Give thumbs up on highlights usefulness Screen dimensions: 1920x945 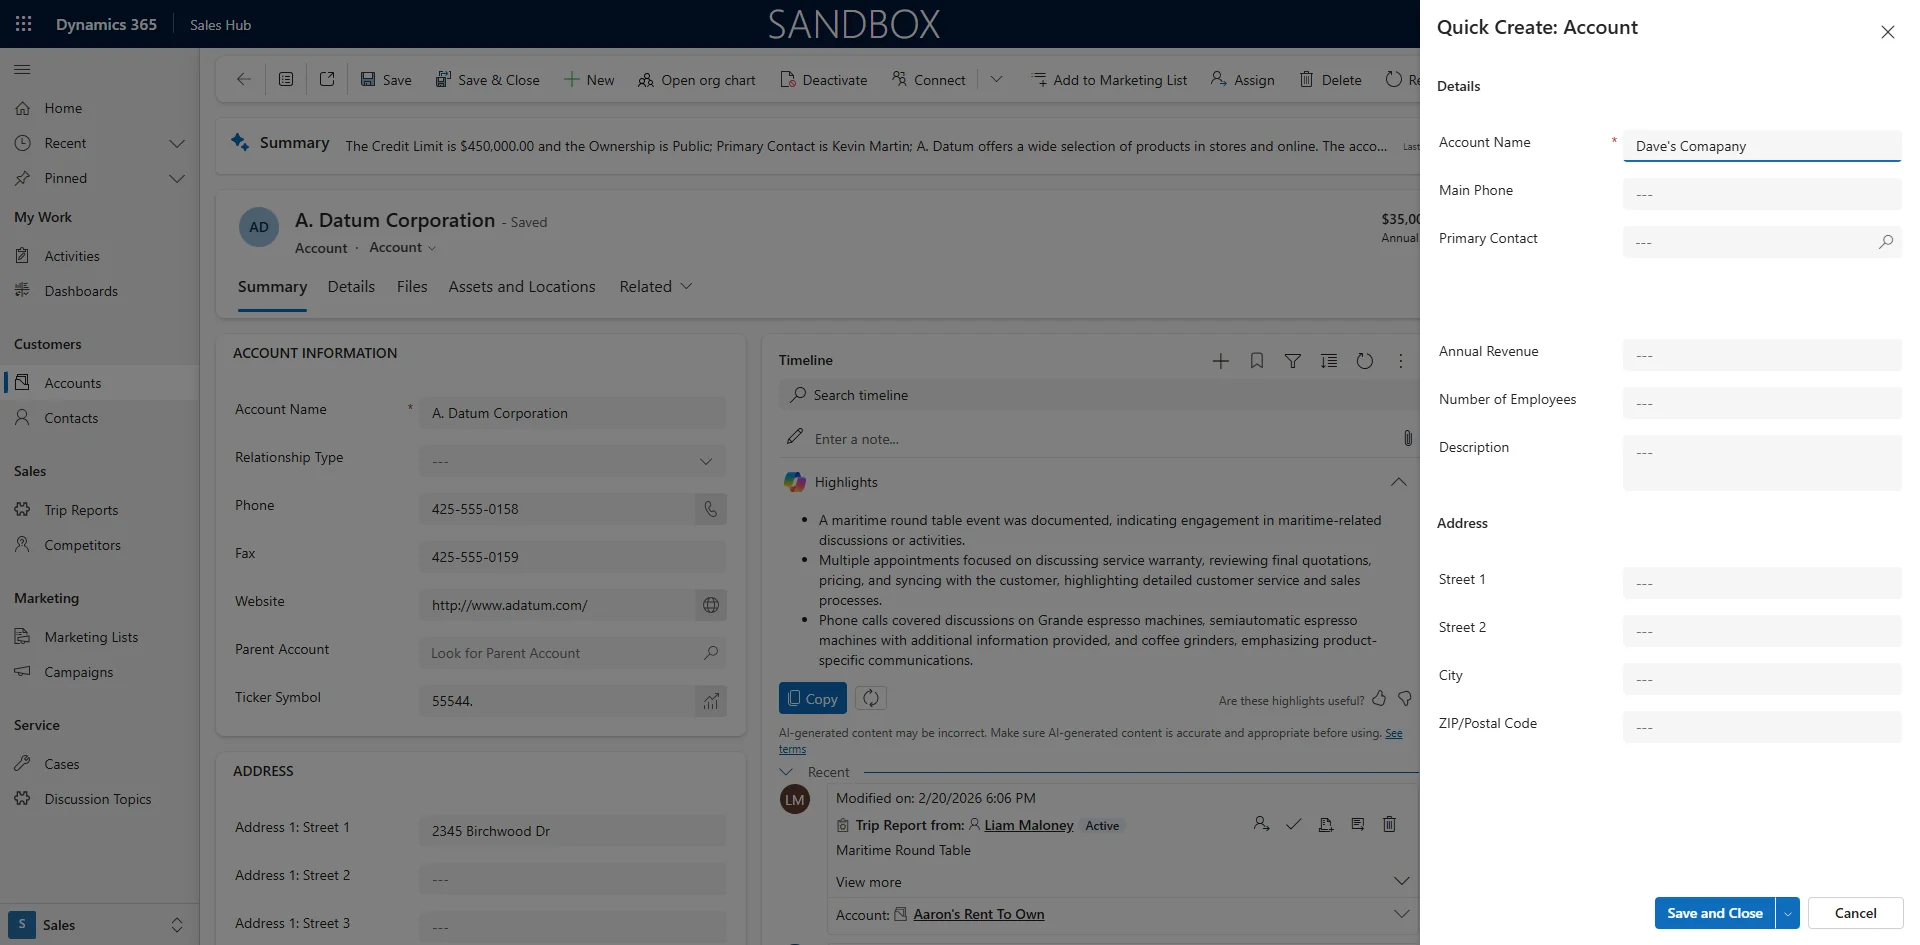[1380, 700]
